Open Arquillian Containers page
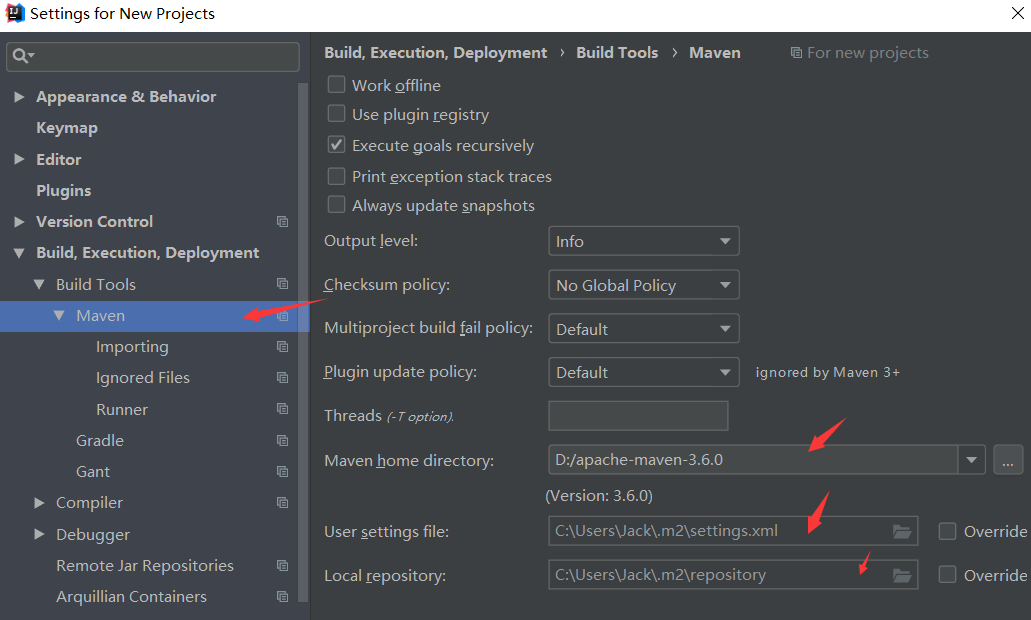The width and height of the screenshot is (1031, 620). click(x=132, y=596)
